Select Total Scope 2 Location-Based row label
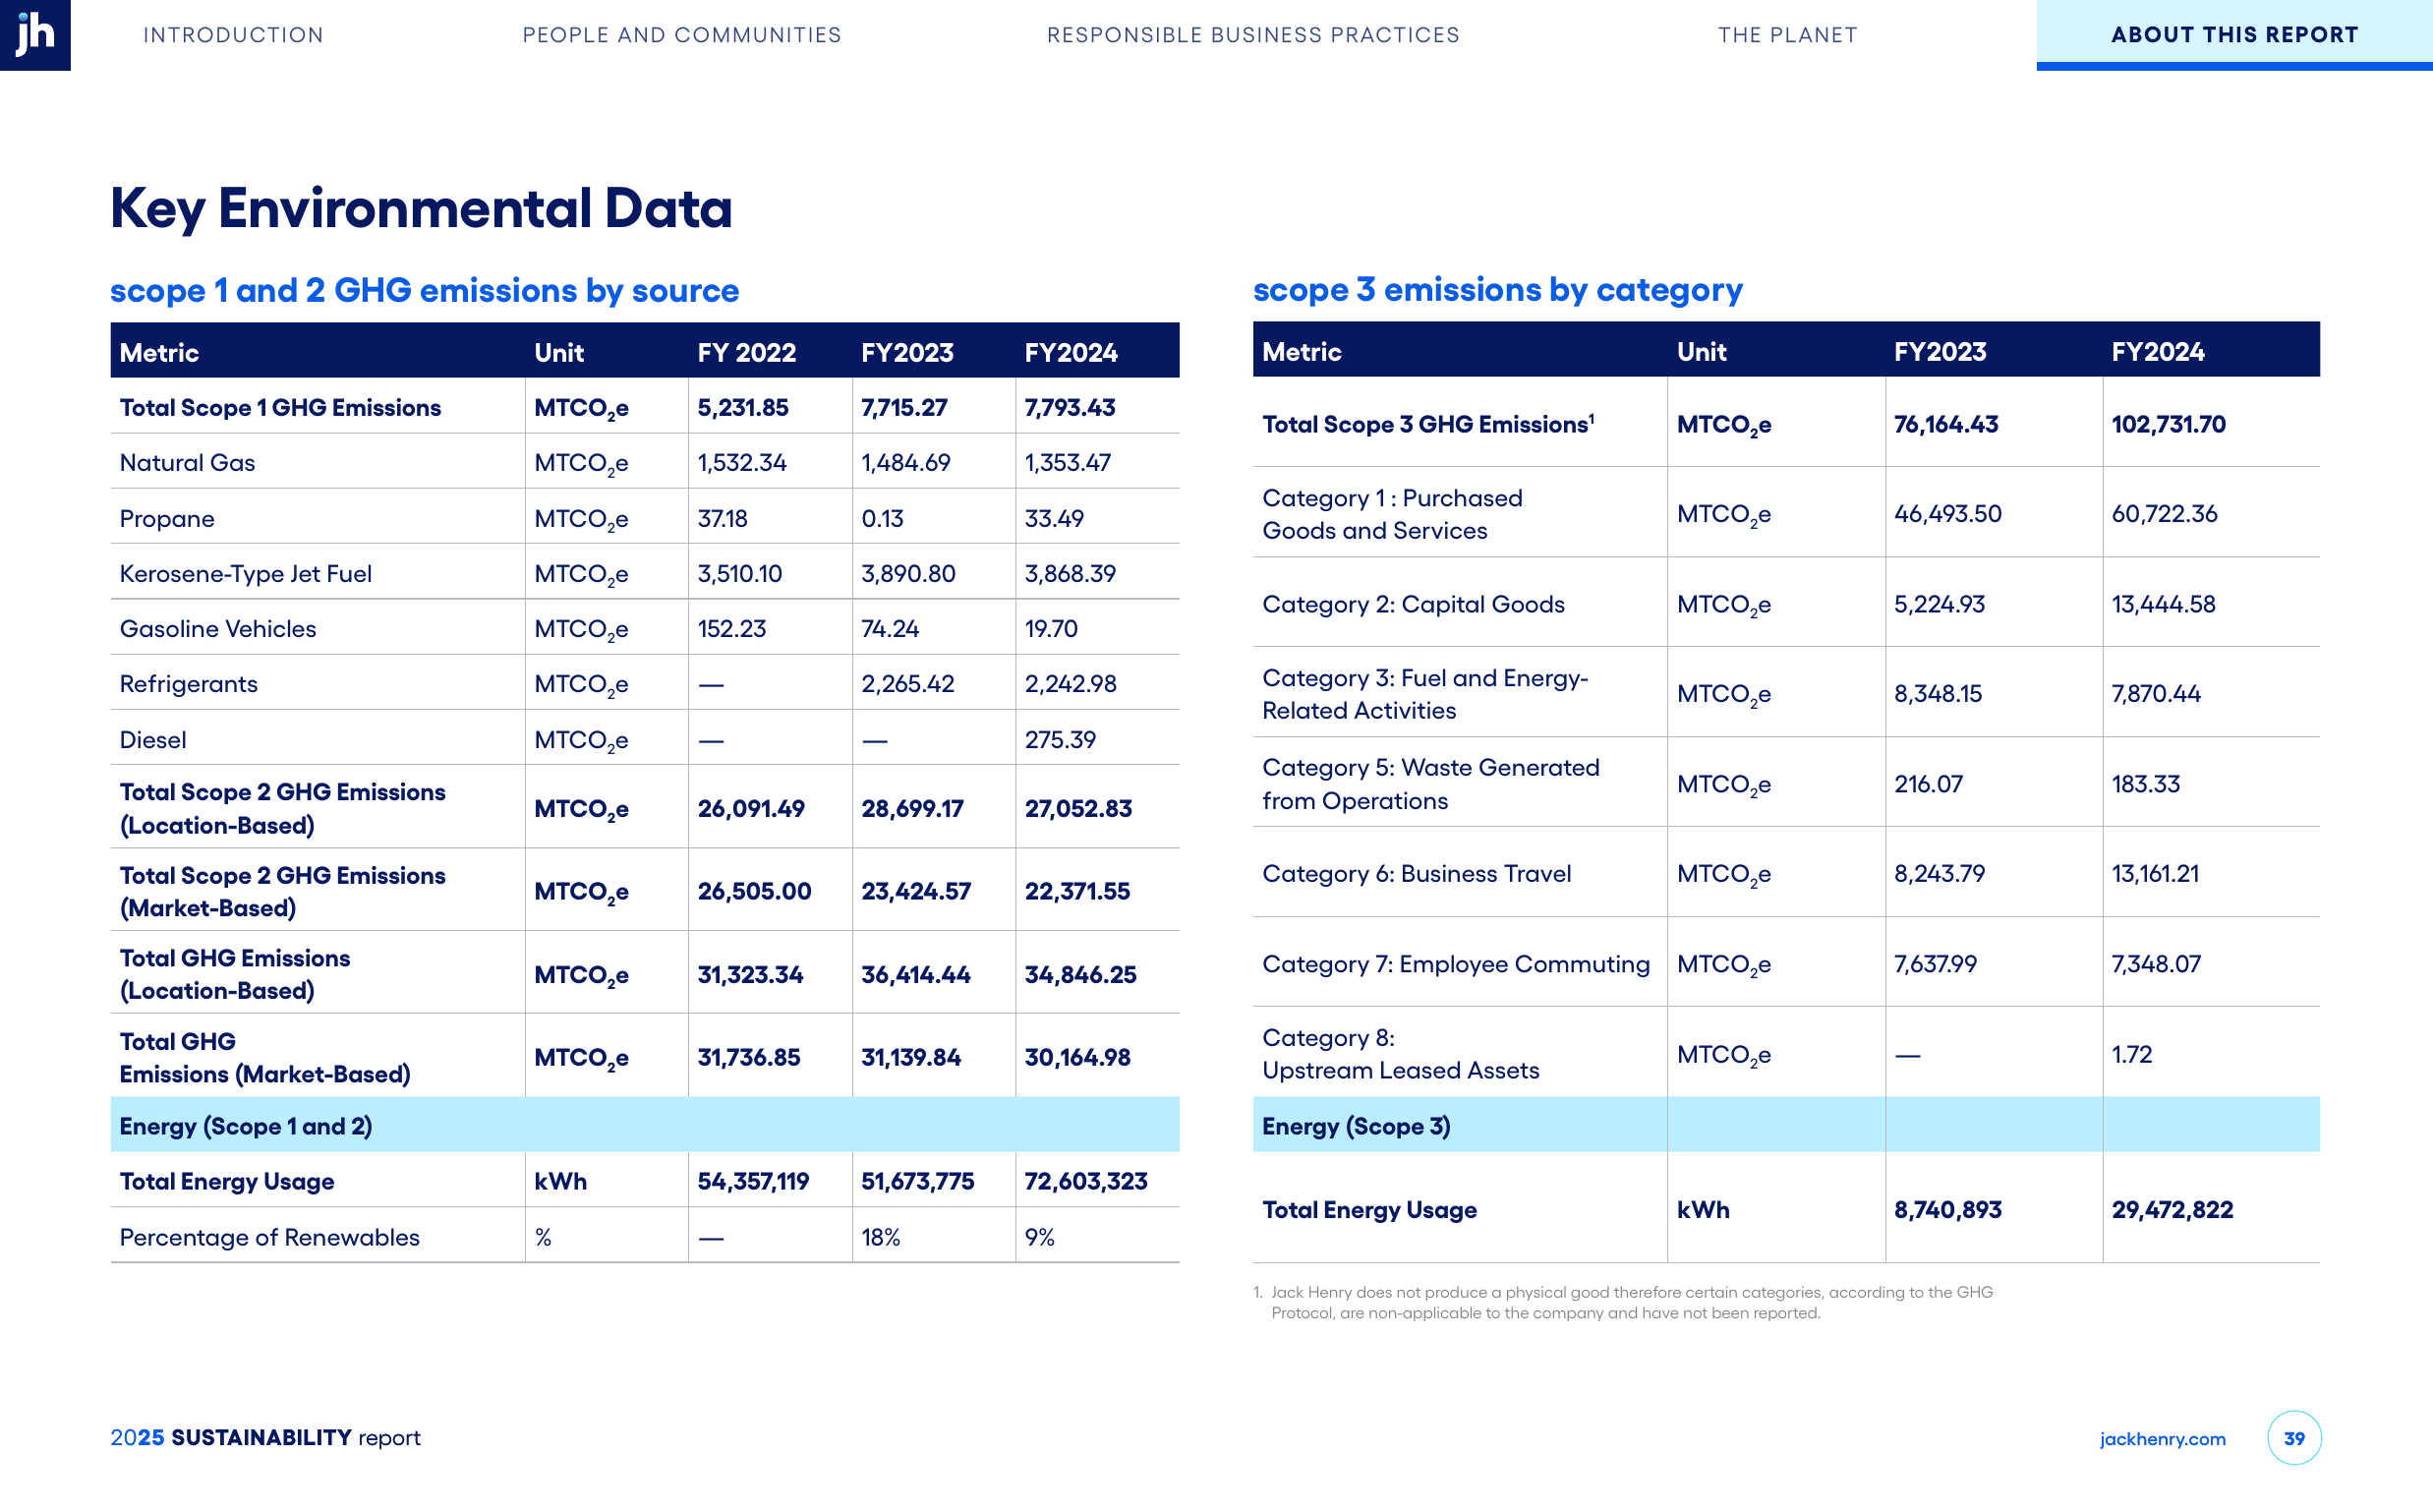The height and width of the screenshot is (1512, 2433). 282,808
